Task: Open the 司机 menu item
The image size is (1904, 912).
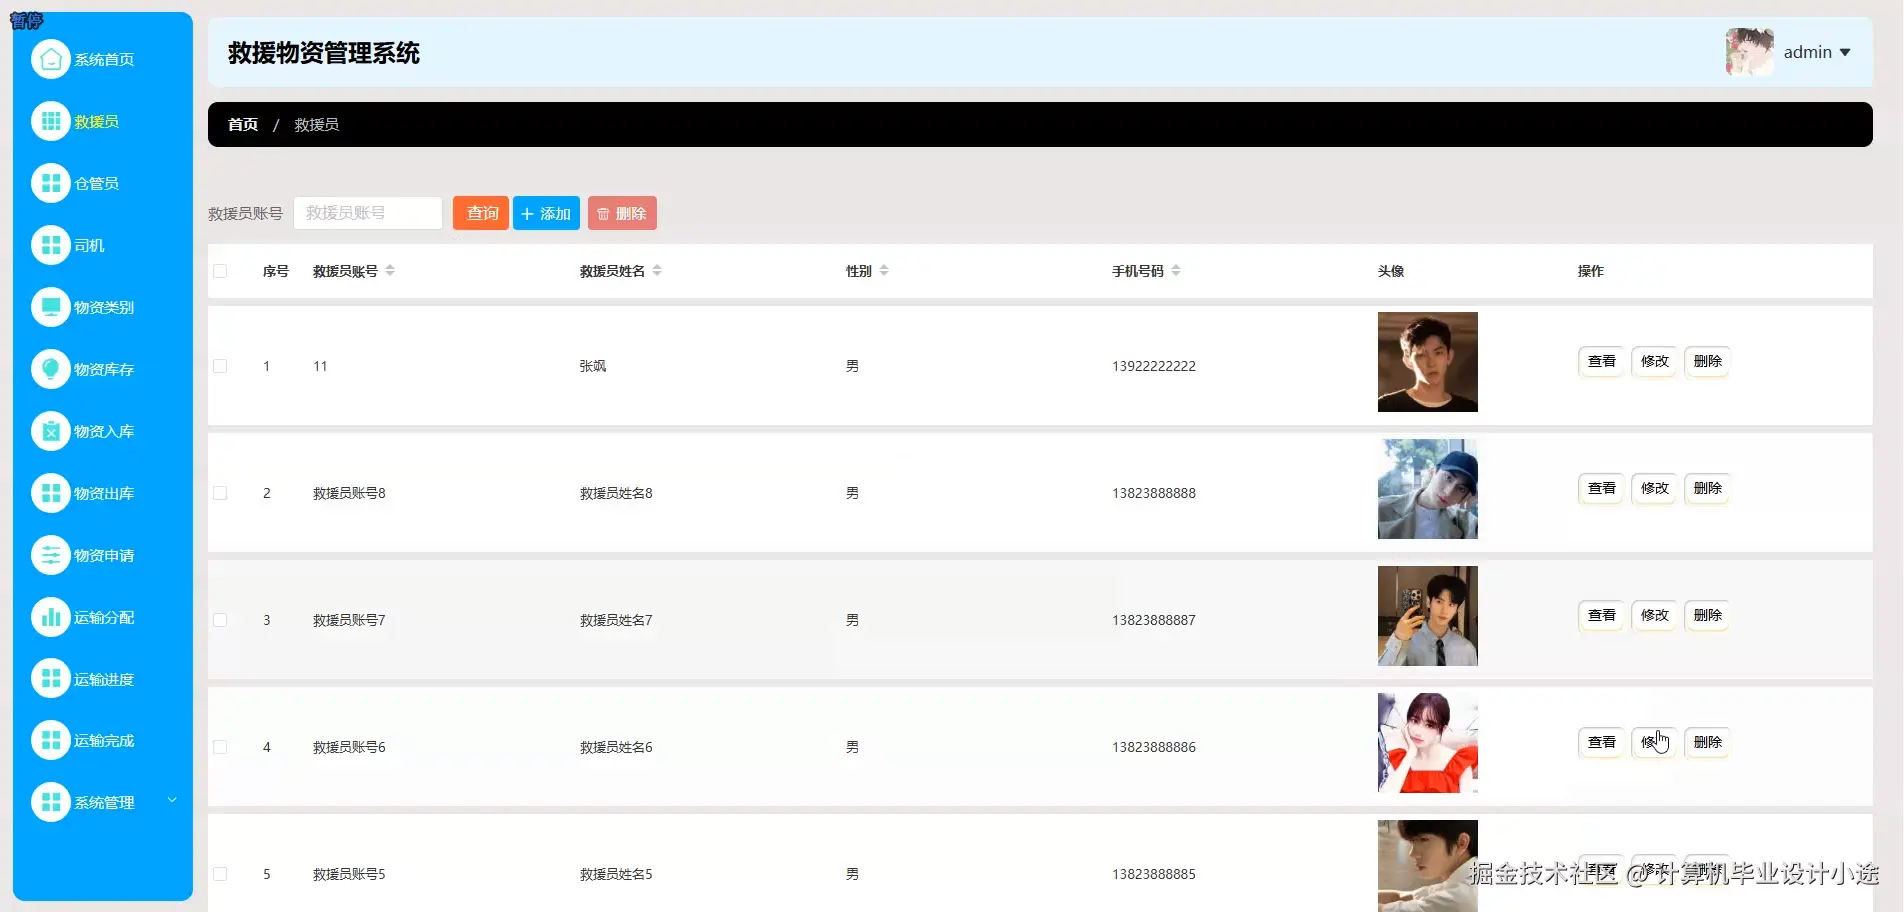Action: click(x=89, y=246)
